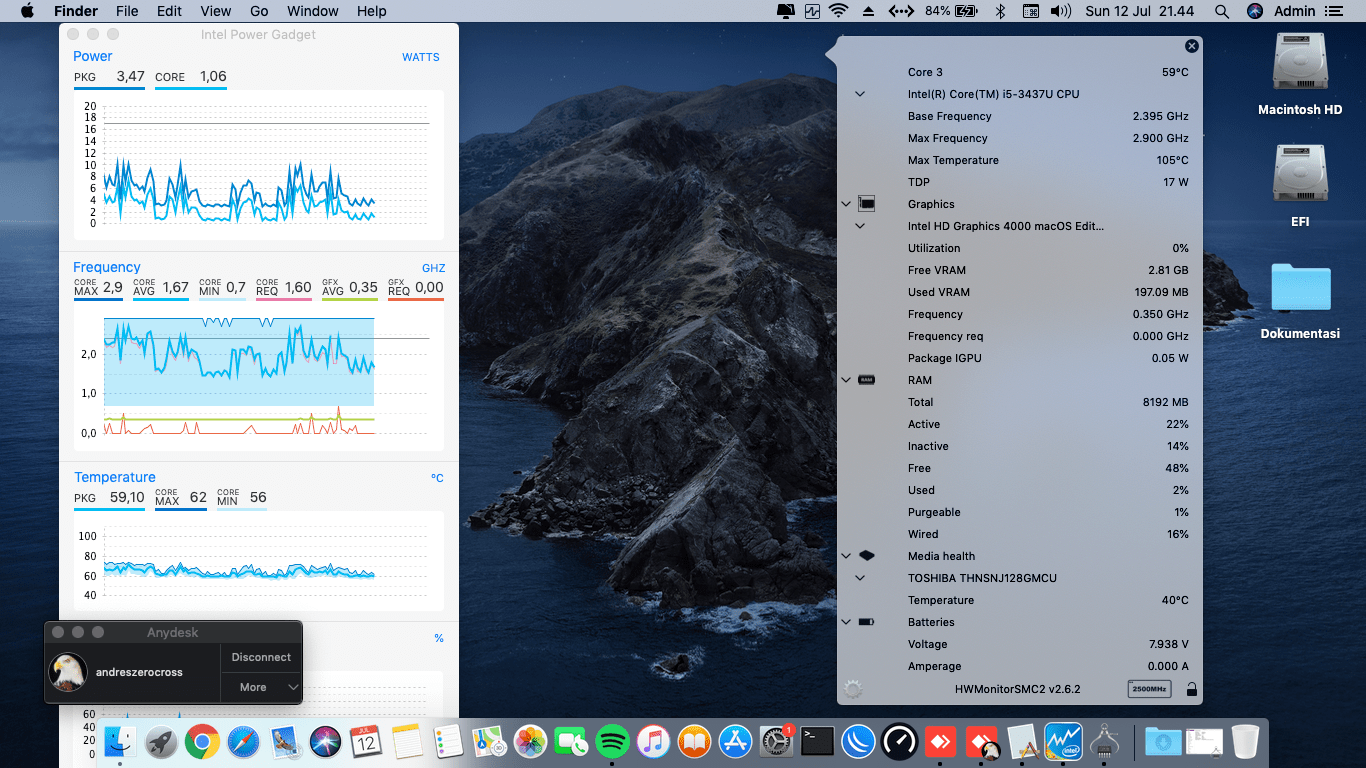1366x768 pixels.
Task: Open HWMonitorSMC2 settings gear
Action: point(853,689)
